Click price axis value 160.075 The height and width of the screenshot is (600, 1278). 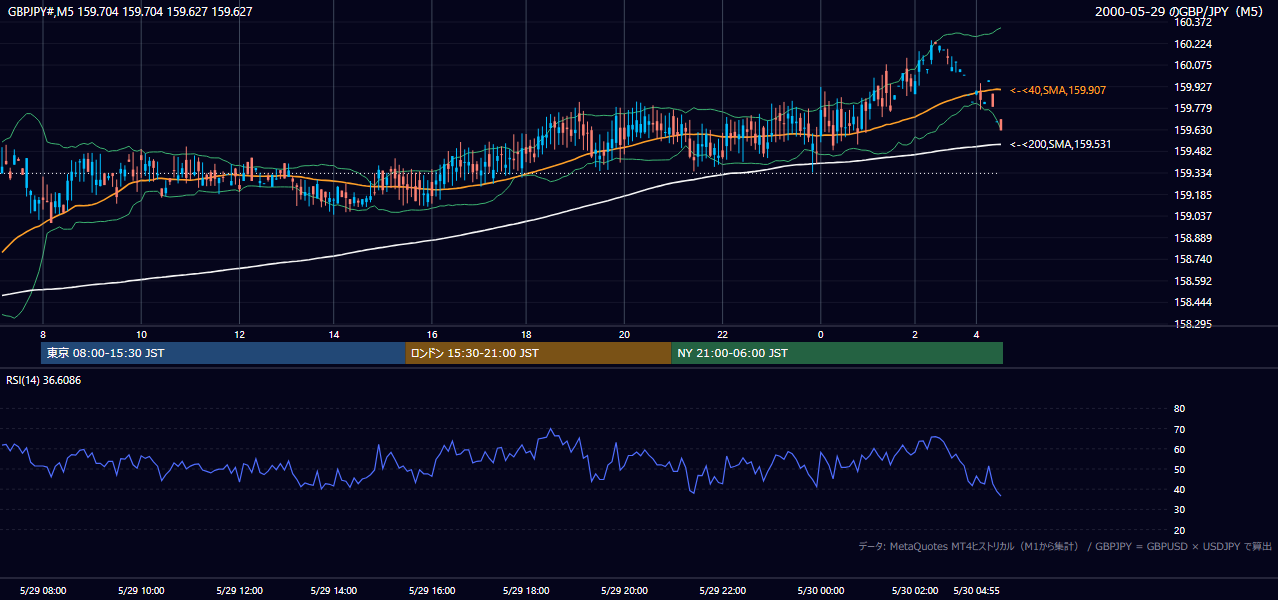(x=1194, y=65)
